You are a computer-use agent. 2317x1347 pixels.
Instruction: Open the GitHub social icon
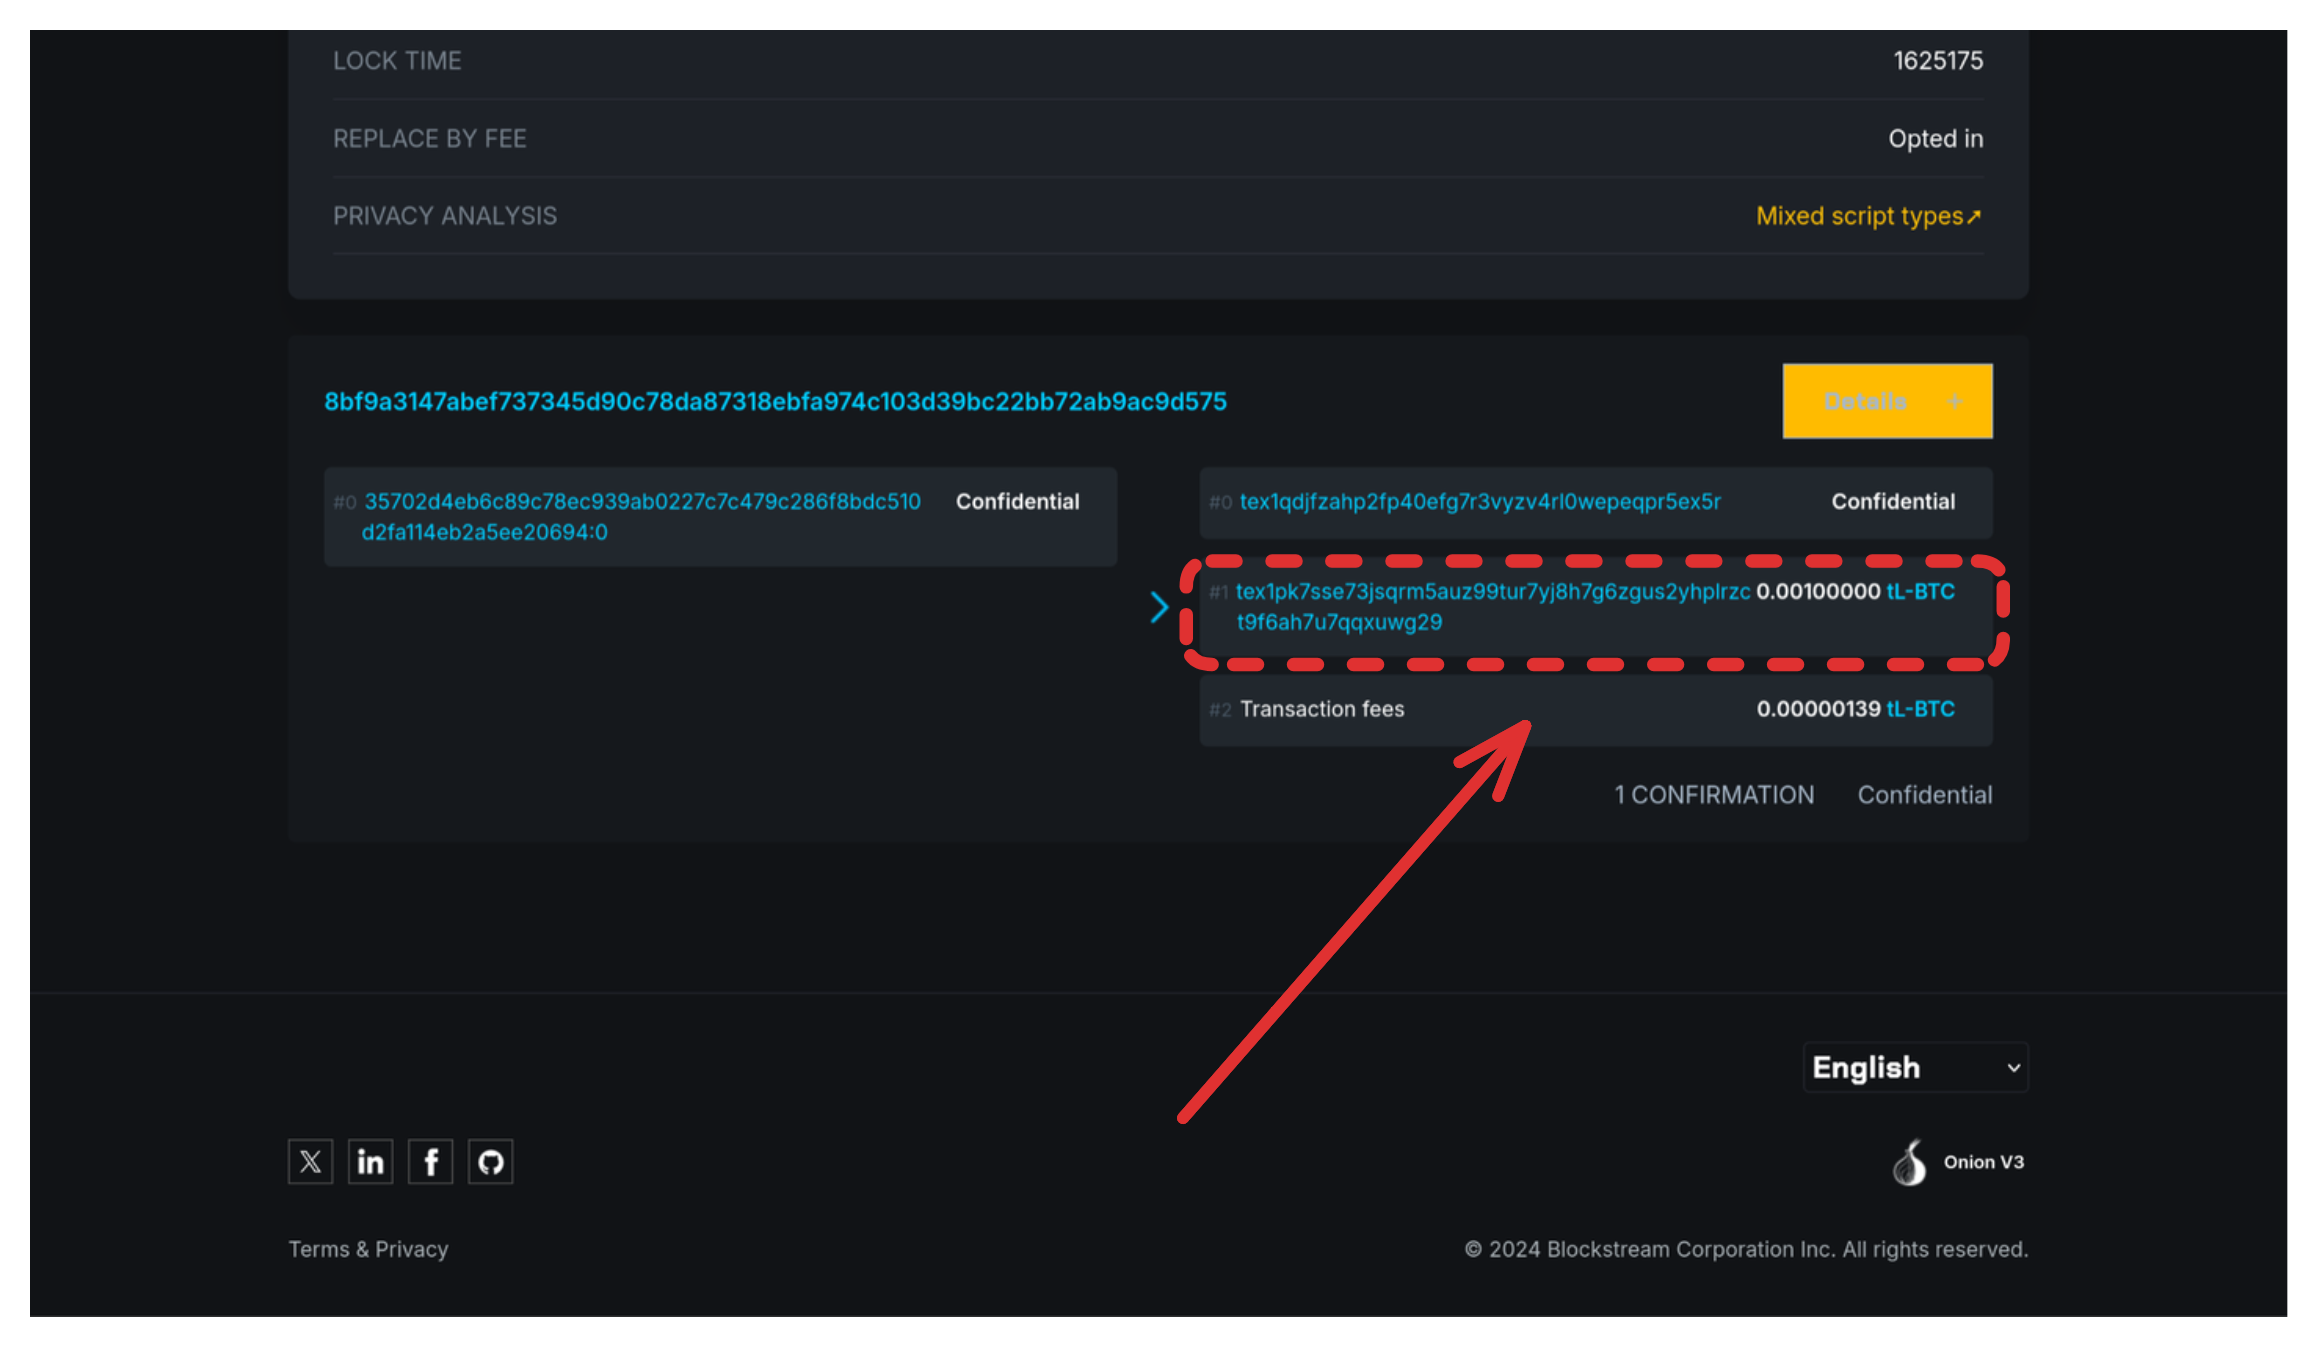coord(490,1161)
